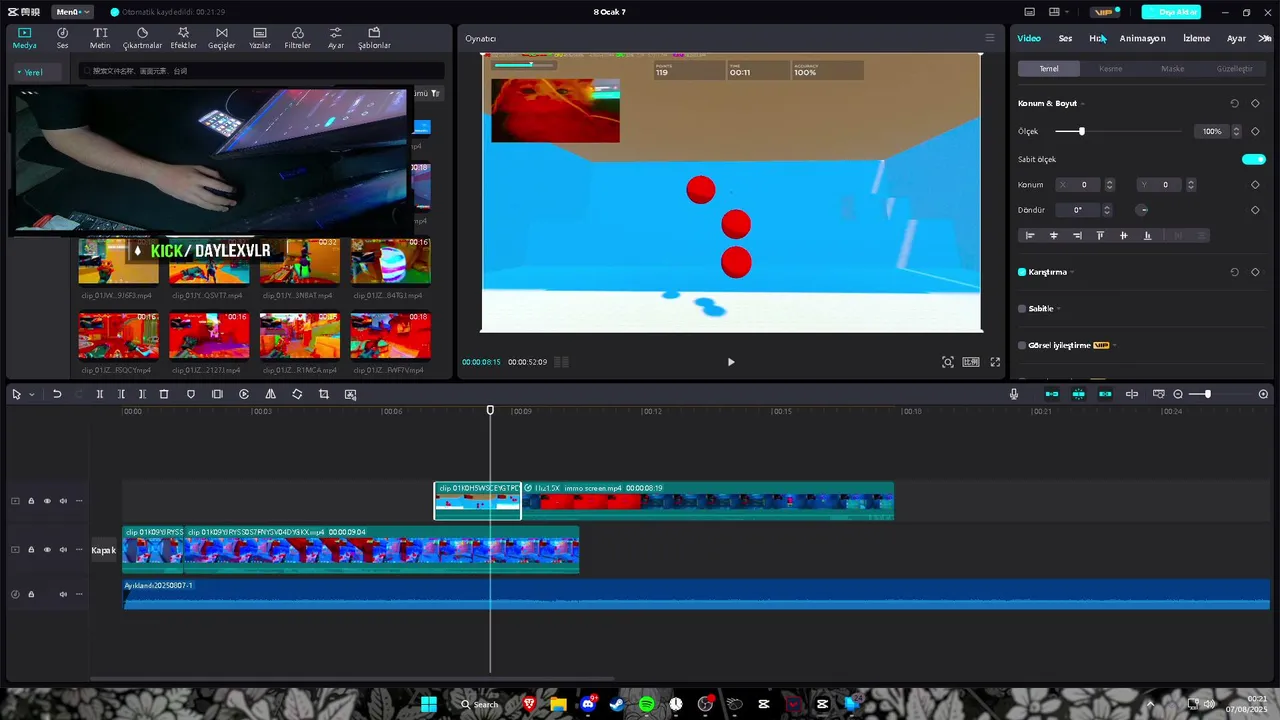Click the reverse playback icon
The height and width of the screenshot is (720, 1280).
tap(244, 394)
